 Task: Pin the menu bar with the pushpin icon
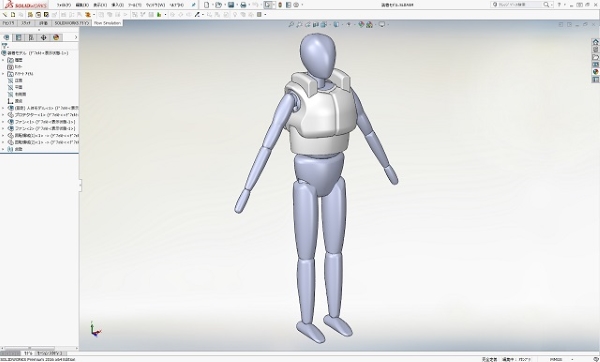coord(194,5)
